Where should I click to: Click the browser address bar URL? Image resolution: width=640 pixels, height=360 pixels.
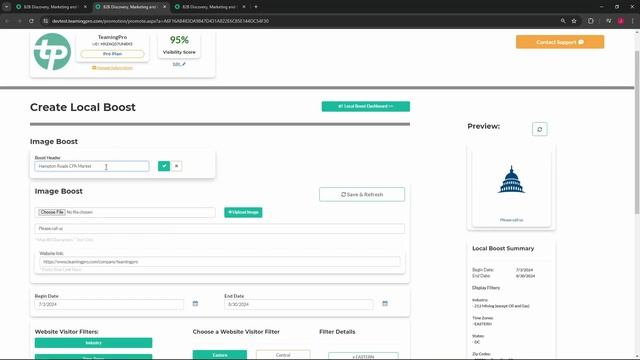[160, 21]
